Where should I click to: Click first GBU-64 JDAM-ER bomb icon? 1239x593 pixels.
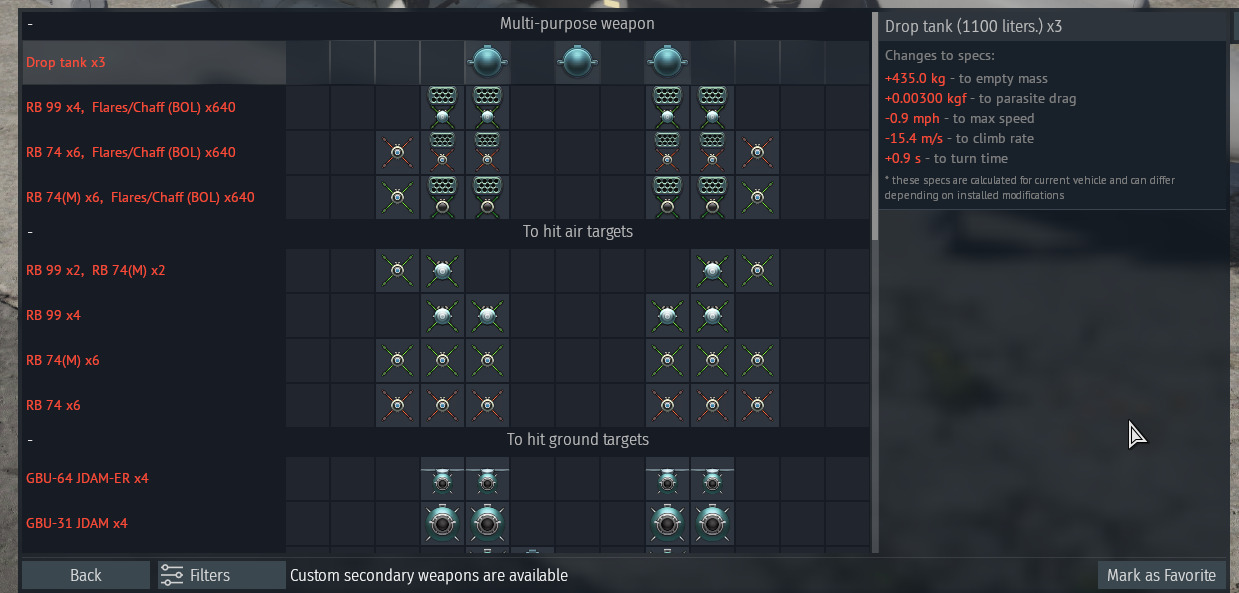[442, 481]
